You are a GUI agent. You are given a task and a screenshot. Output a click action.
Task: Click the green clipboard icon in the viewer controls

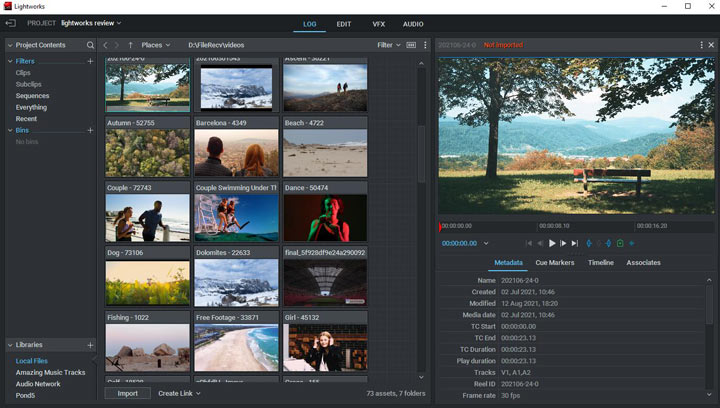tap(620, 243)
